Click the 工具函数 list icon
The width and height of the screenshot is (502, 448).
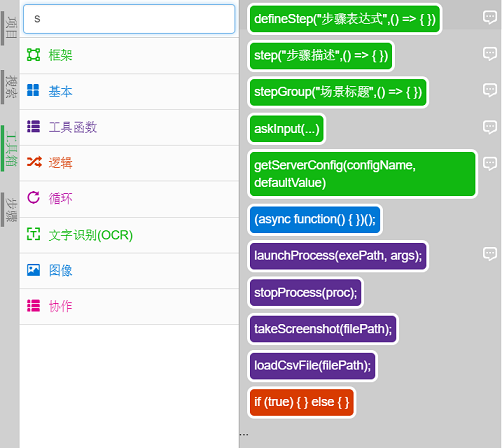click(33, 126)
